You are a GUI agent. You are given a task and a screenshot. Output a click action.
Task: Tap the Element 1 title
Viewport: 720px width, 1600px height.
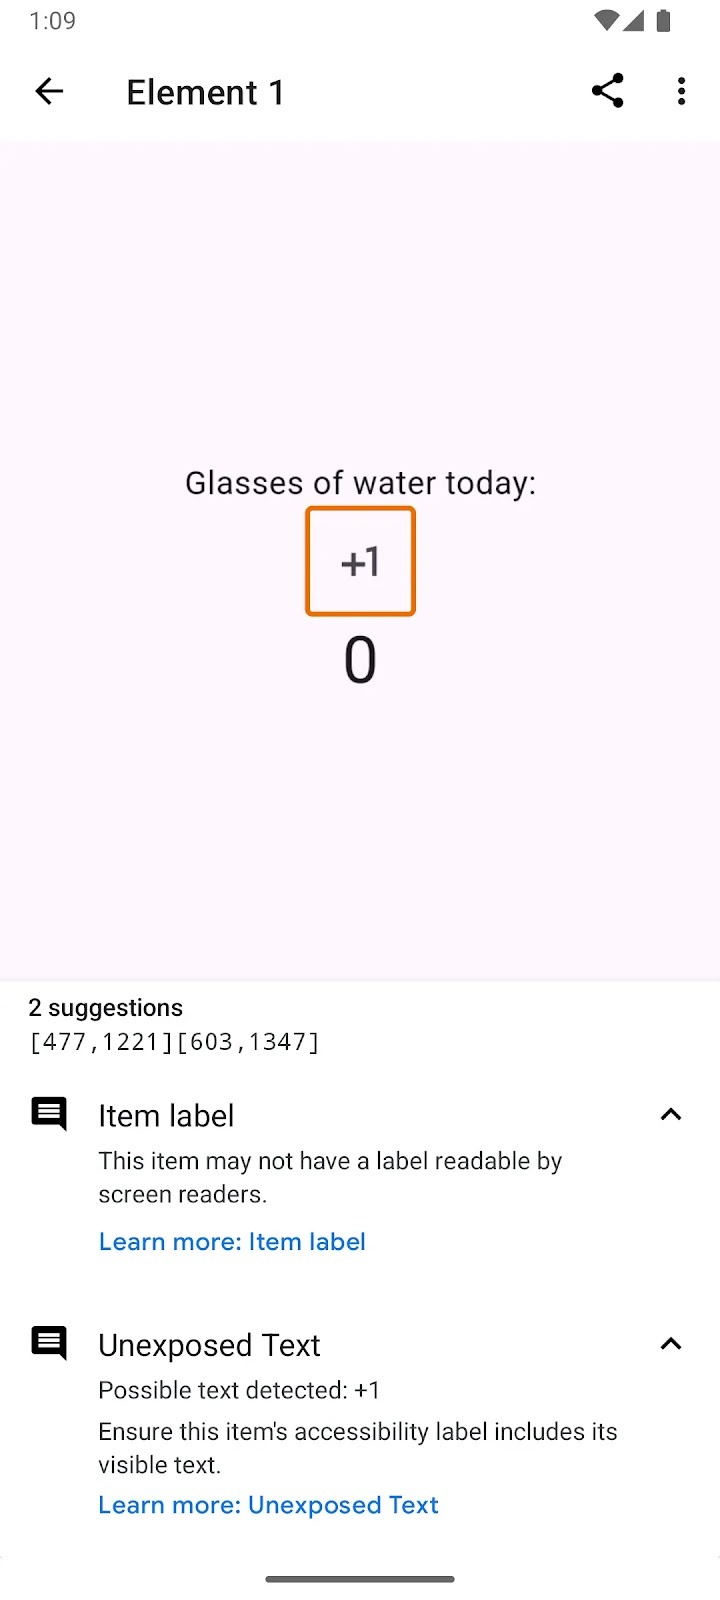pyautogui.click(x=205, y=93)
